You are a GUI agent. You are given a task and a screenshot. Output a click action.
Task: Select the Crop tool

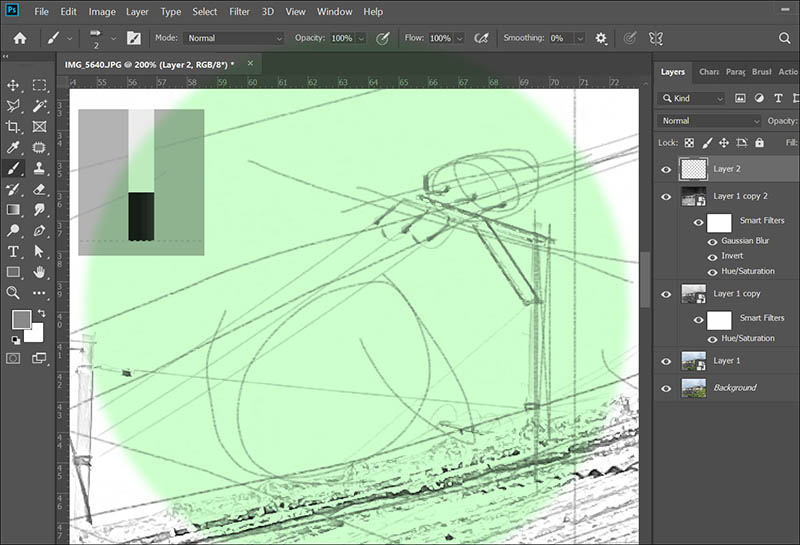click(13, 127)
